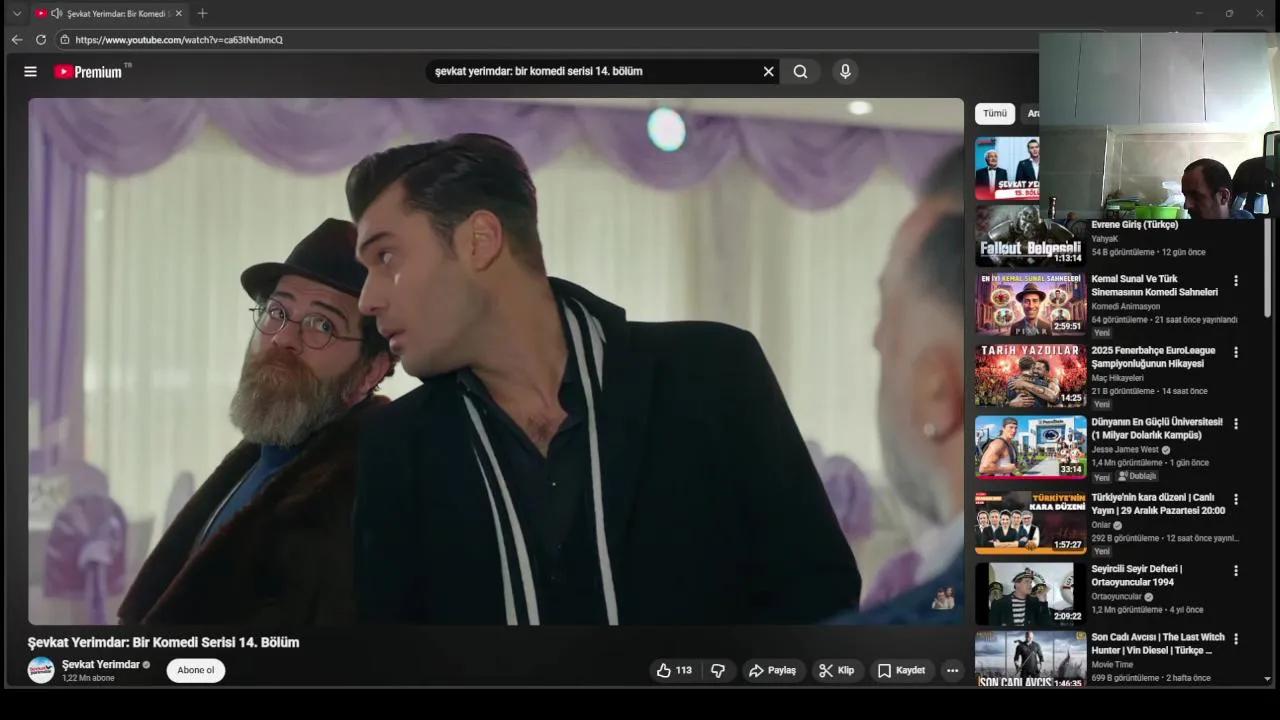The width and height of the screenshot is (1280, 720).
Task: Open more actions three-dot menu under video
Action: (x=952, y=670)
